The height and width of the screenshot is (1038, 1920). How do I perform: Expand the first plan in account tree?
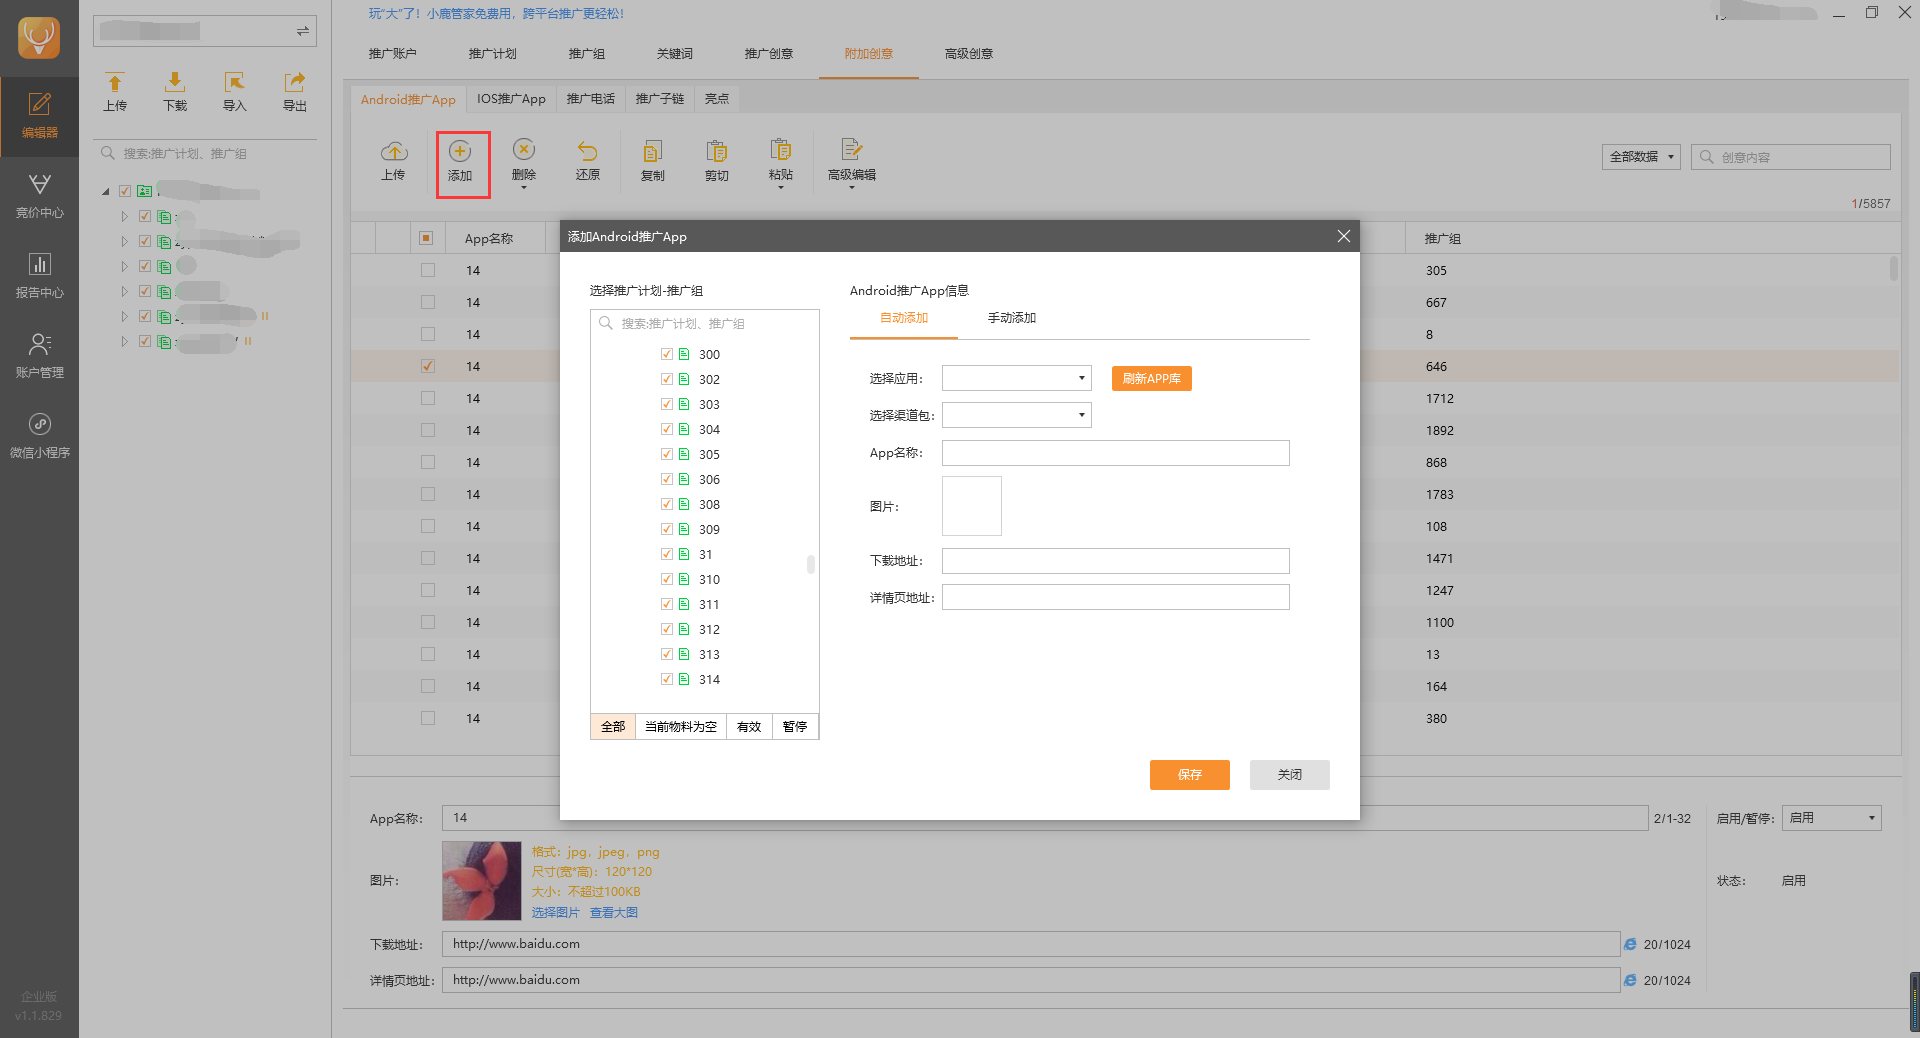tap(125, 216)
